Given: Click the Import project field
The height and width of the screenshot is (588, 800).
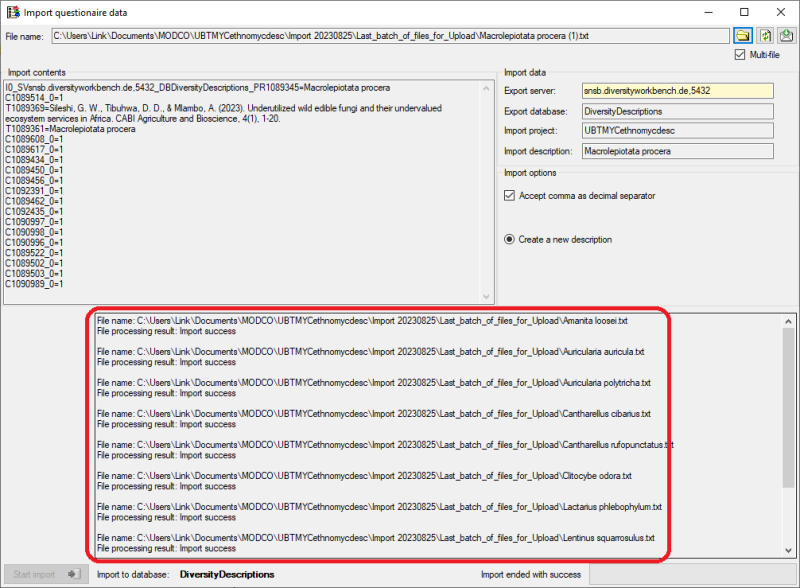Looking at the screenshot, I should 677,131.
